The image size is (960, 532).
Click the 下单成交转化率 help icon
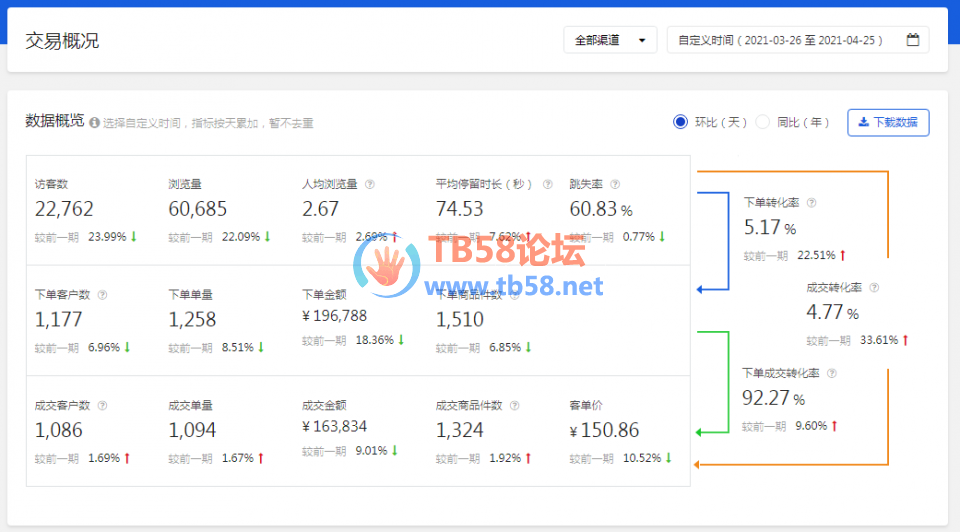tap(832, 373)
